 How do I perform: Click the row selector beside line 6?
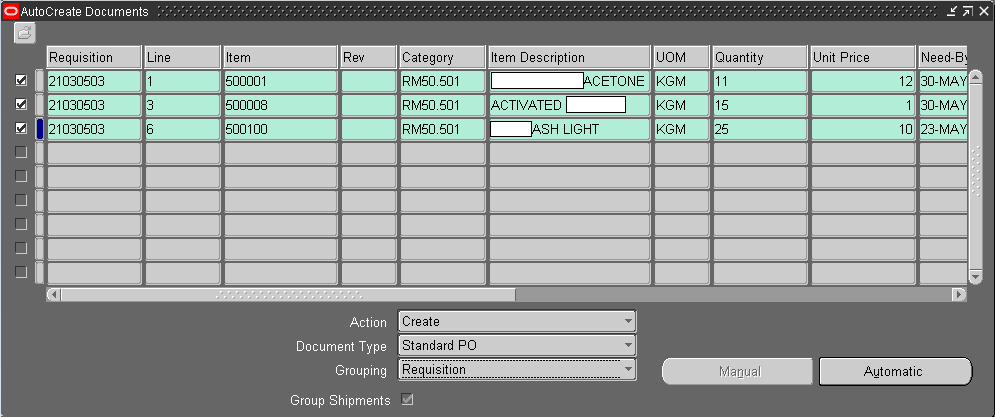(40, 129)
